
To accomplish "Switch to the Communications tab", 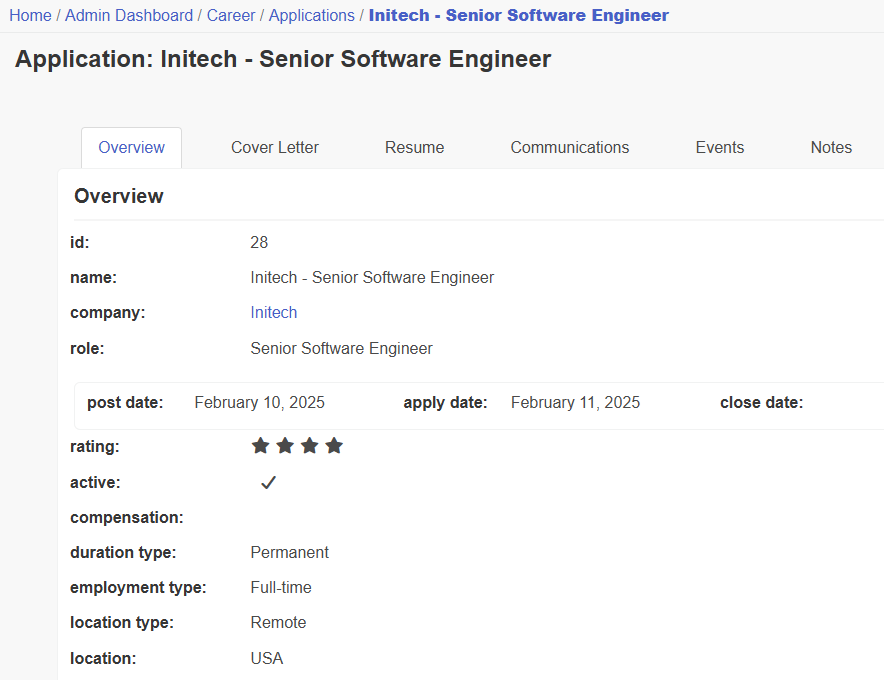I will click(569, 147).
